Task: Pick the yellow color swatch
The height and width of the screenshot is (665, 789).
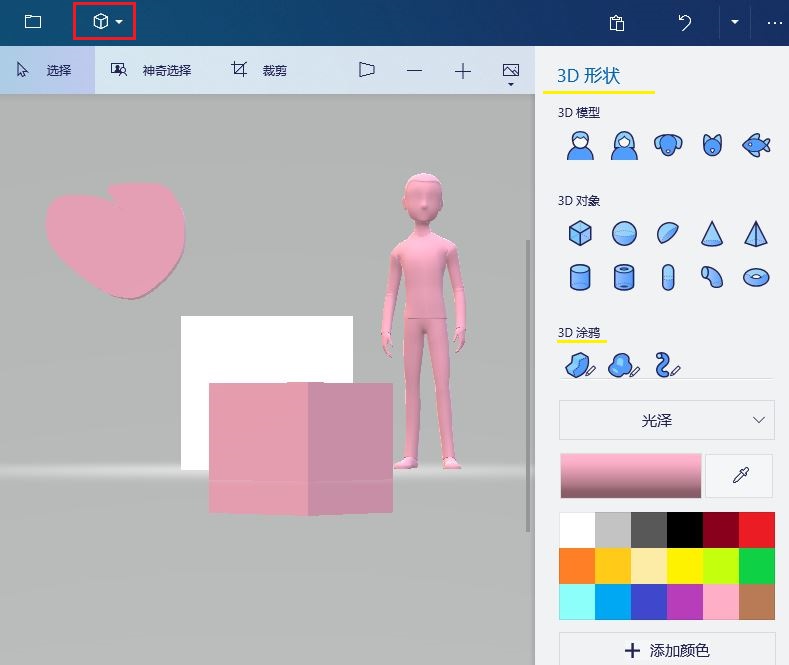Action: [685, 566]
